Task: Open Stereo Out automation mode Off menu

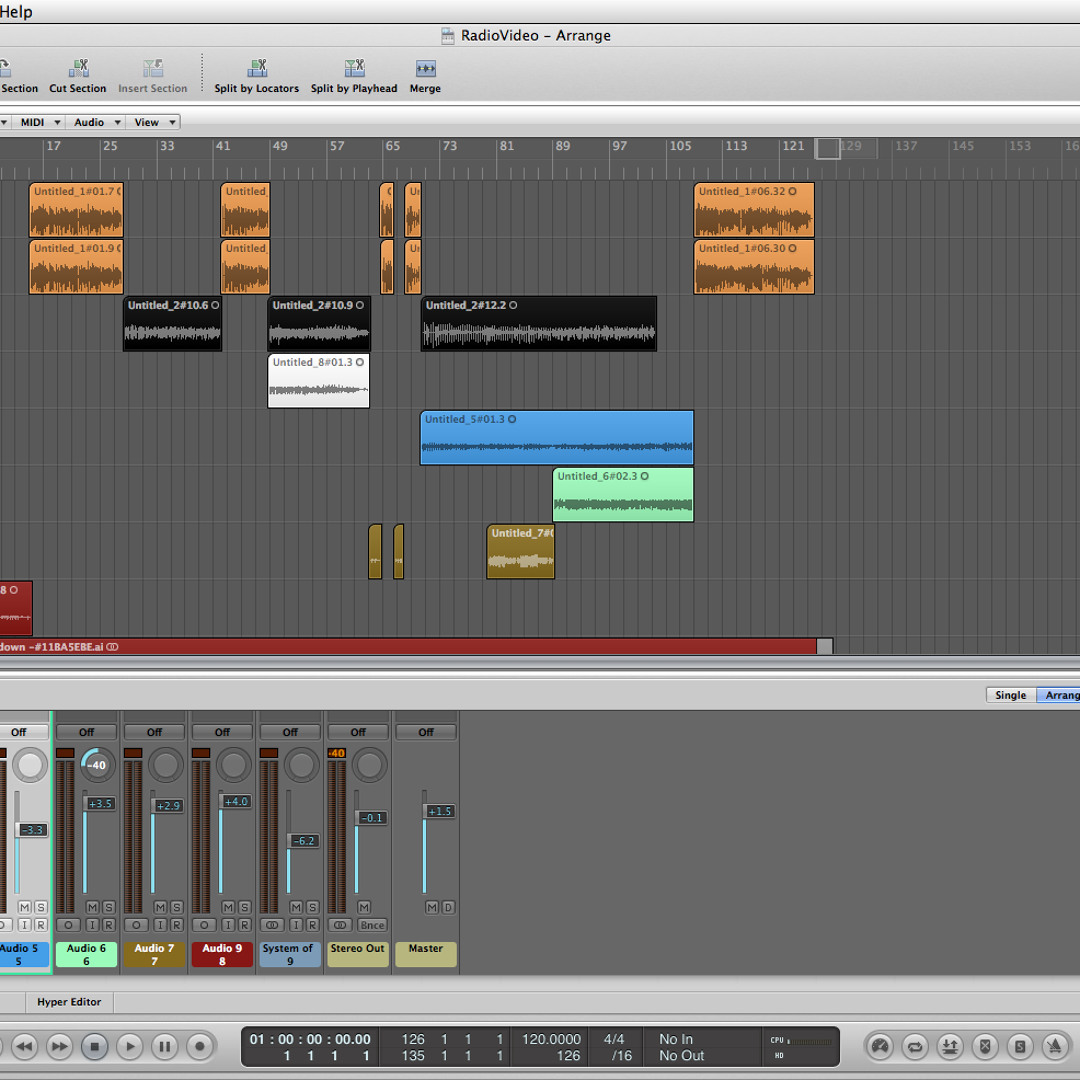Action: pos(358,732)
